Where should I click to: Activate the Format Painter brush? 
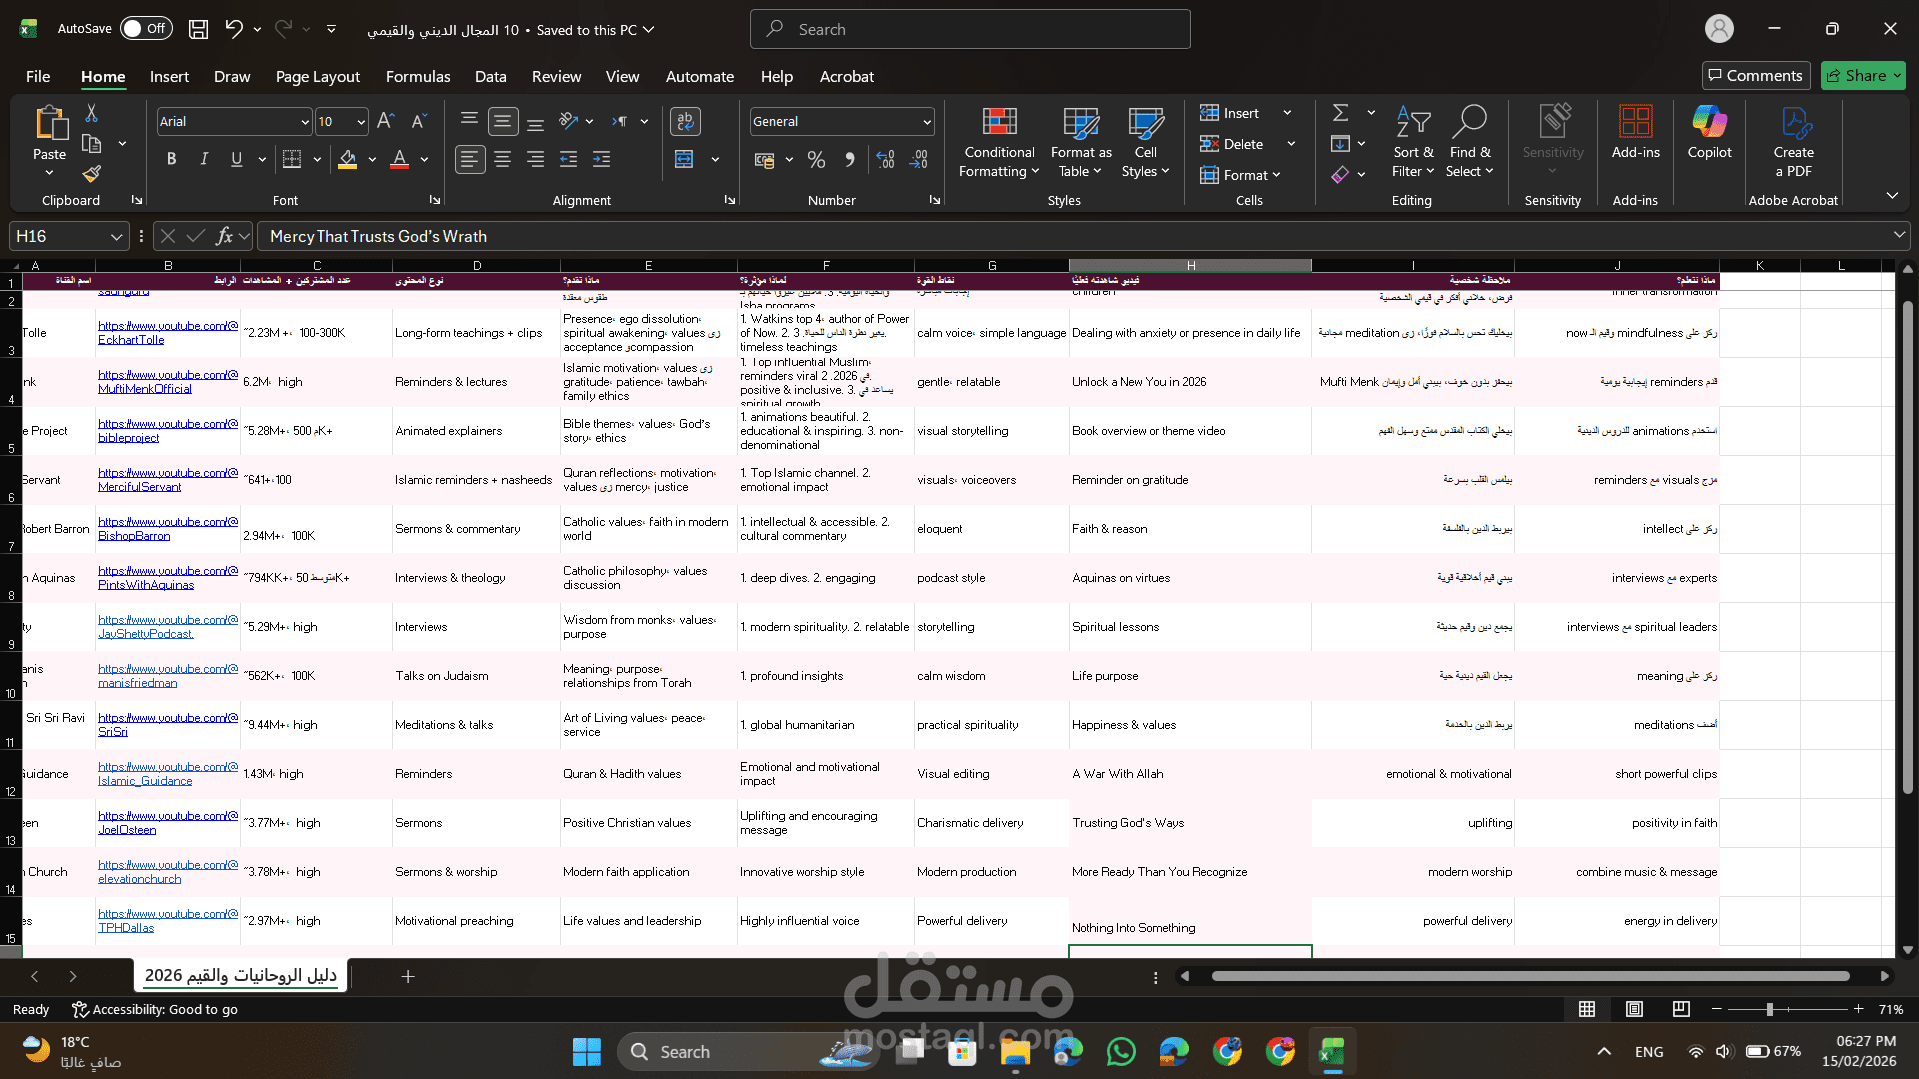tap(91, 174)
